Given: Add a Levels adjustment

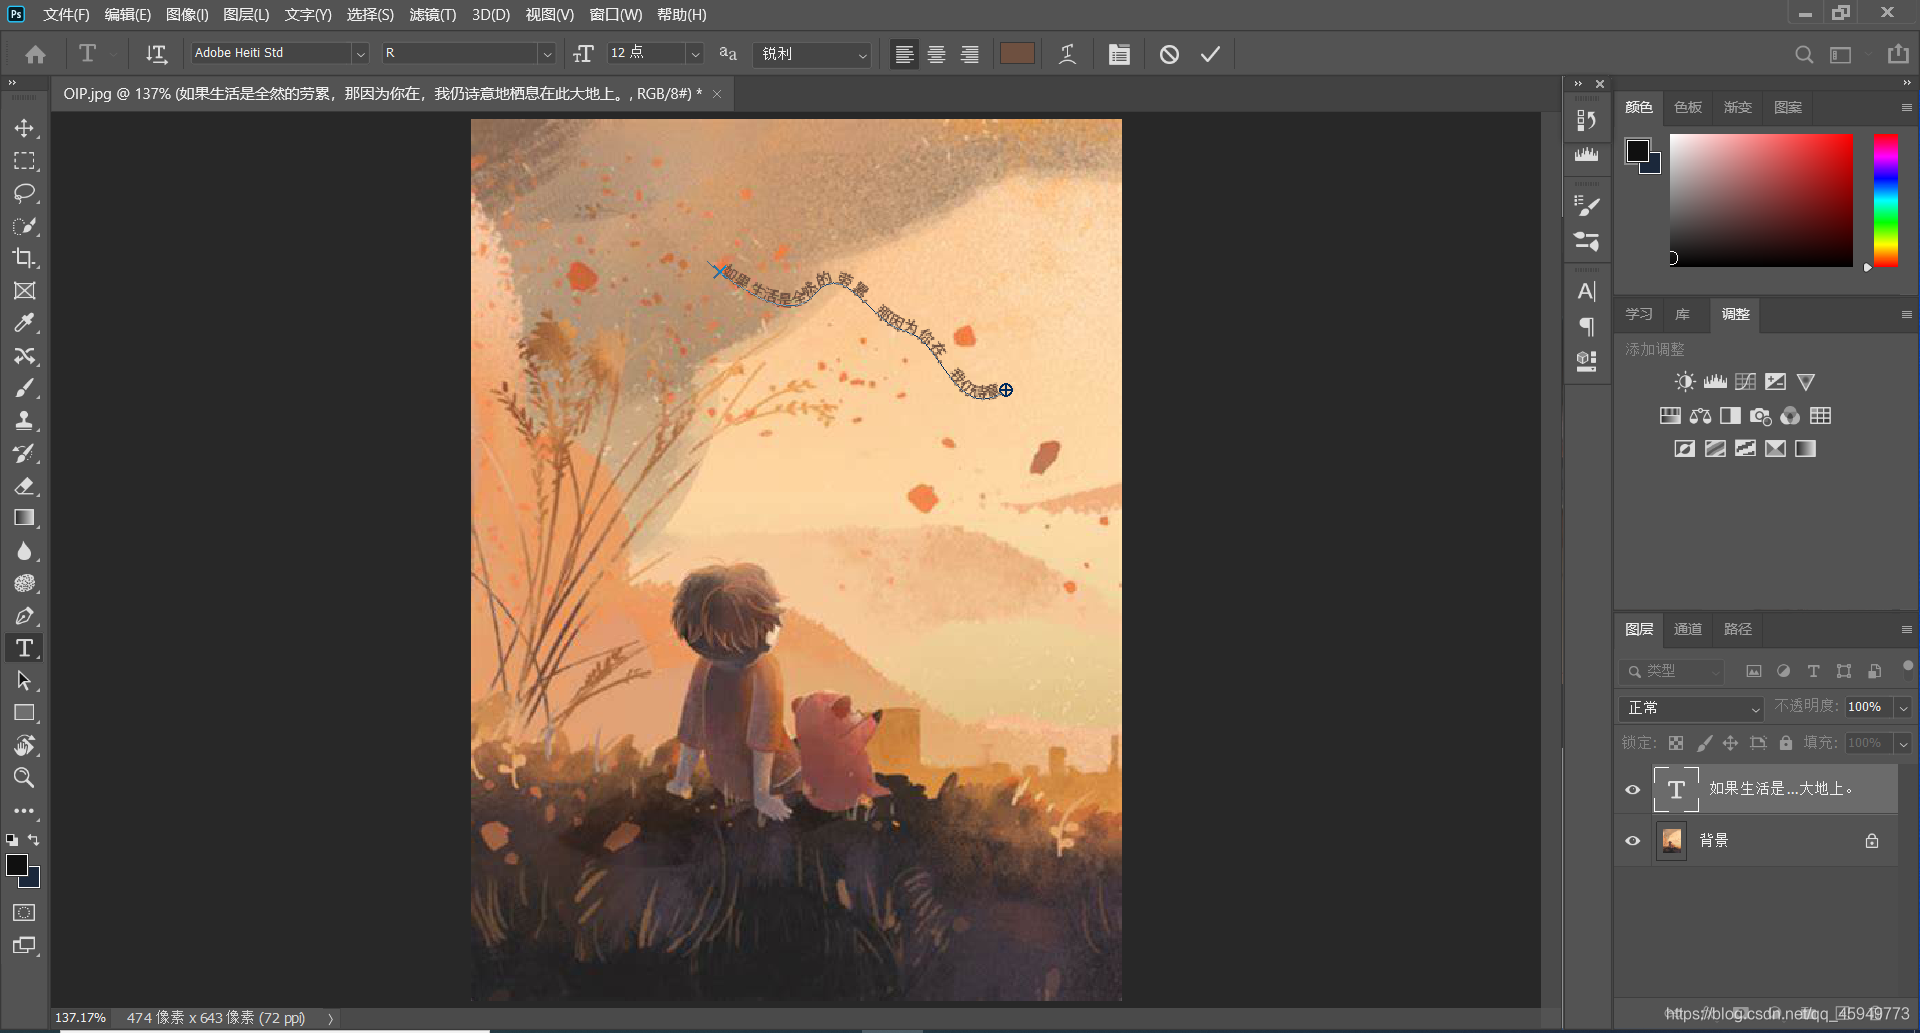Looking at the screenshot, I should (x=1715, y=382).
